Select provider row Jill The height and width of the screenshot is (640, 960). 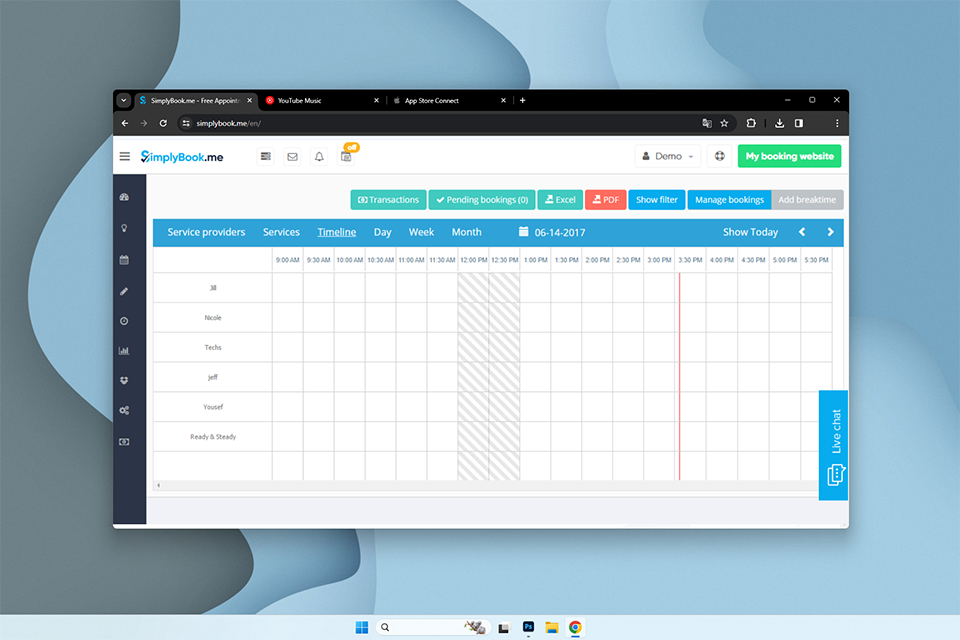(212, 288)
